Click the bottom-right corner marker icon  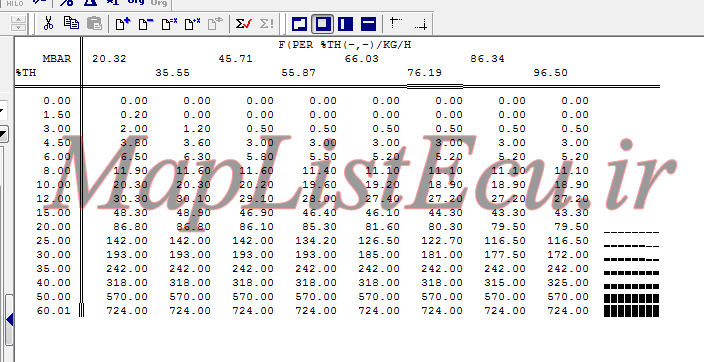[421, 24]
